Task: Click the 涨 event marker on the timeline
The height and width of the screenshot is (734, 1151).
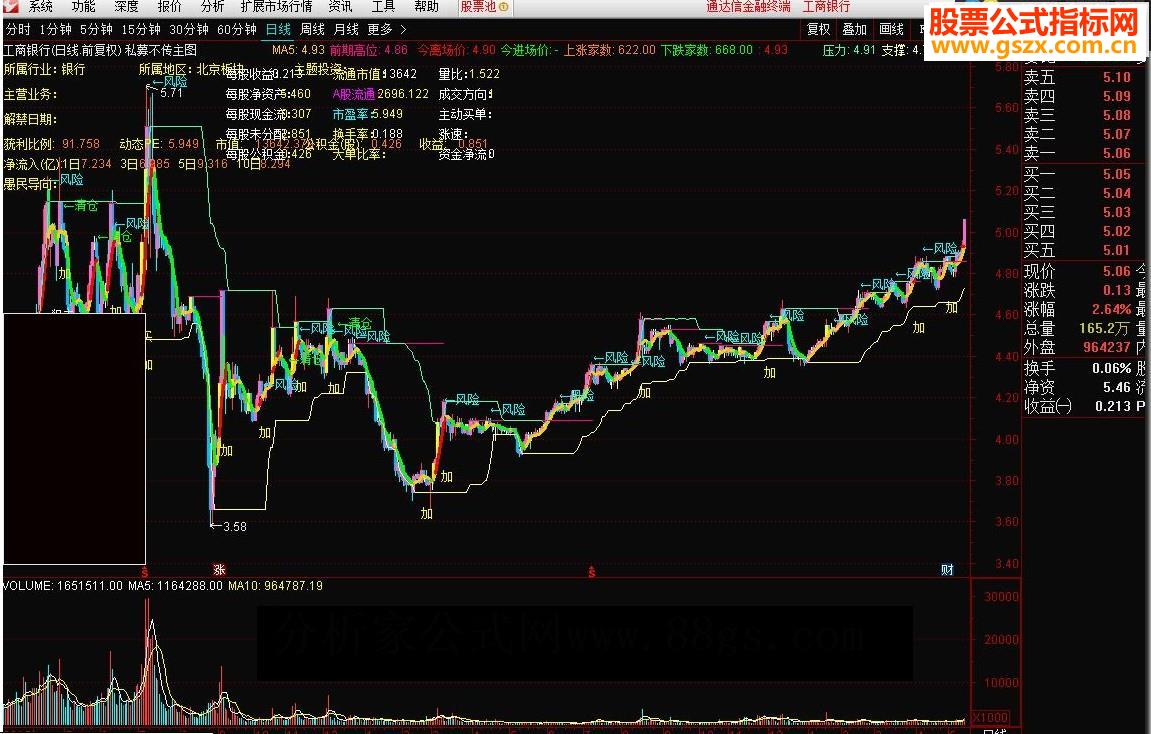Action: pos(219,570)
